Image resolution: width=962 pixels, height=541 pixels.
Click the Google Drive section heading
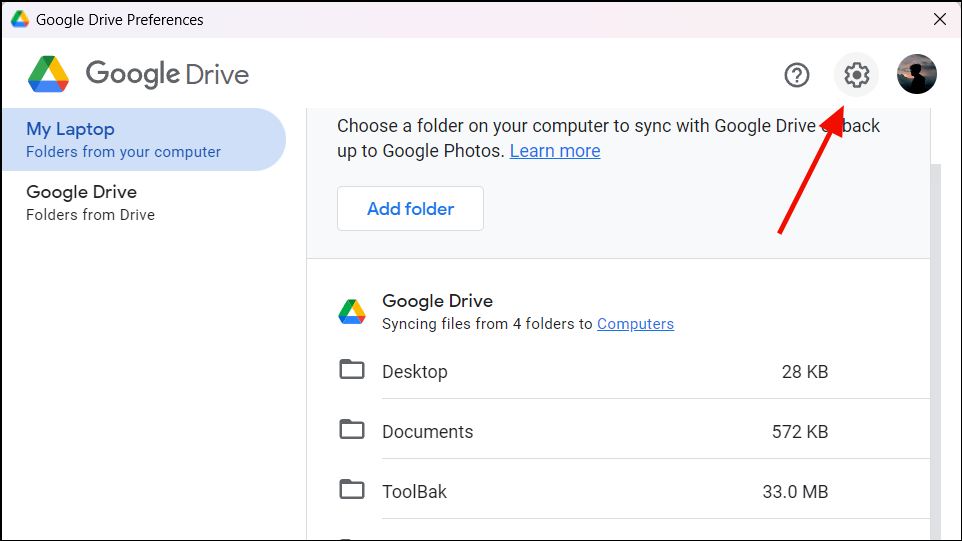(437, 301)
